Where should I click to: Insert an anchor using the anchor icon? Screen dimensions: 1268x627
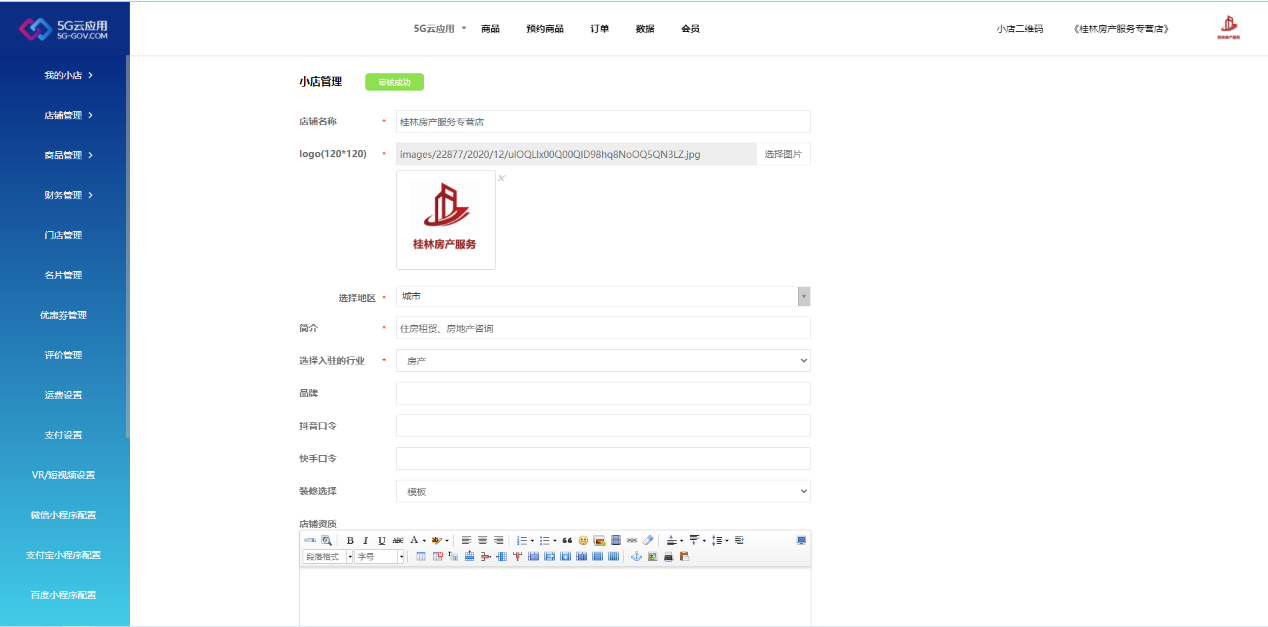[x=636, y=557]
